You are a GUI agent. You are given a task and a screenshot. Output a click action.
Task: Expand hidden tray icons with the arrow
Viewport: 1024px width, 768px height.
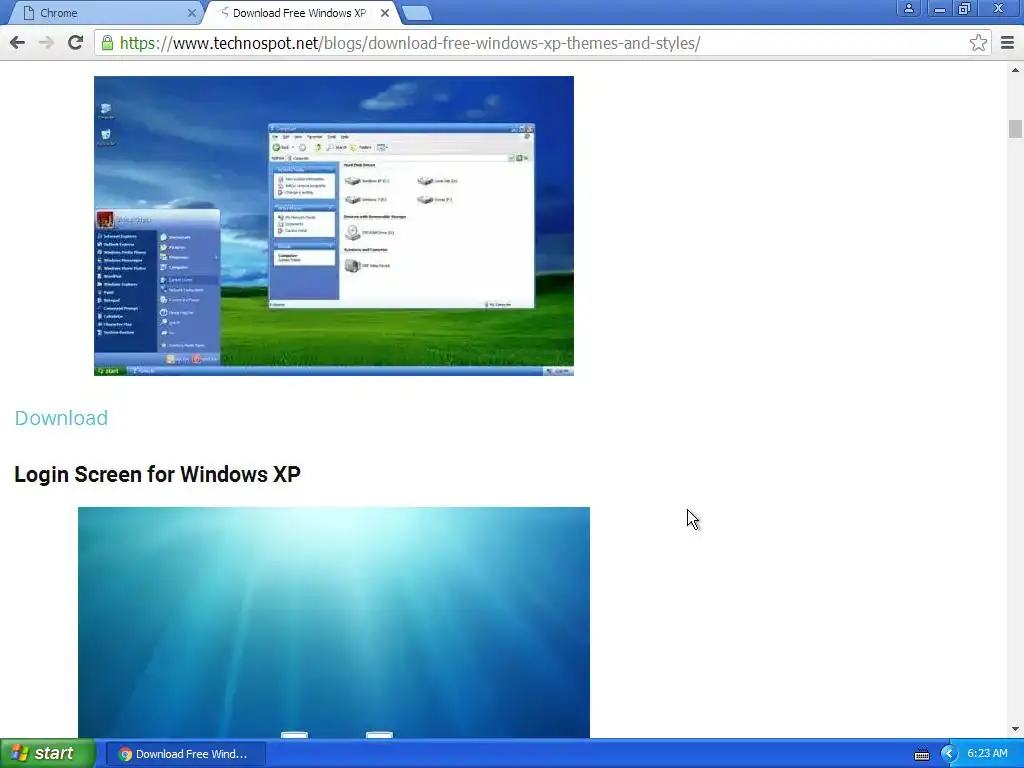point(948,754)
